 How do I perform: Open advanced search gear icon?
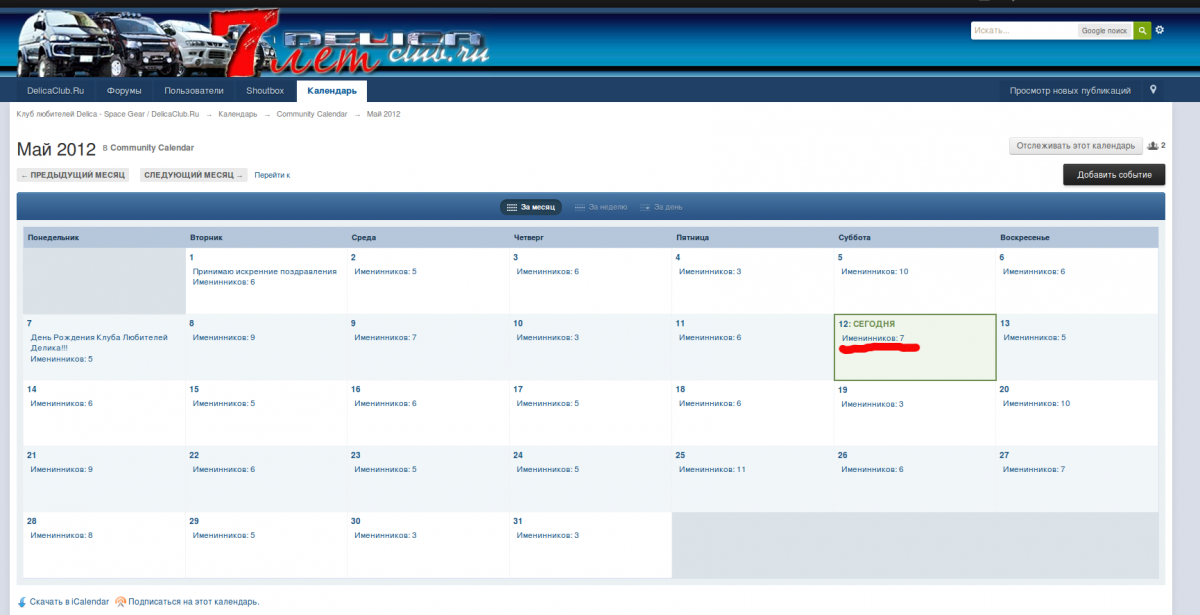click(1160, 31)
